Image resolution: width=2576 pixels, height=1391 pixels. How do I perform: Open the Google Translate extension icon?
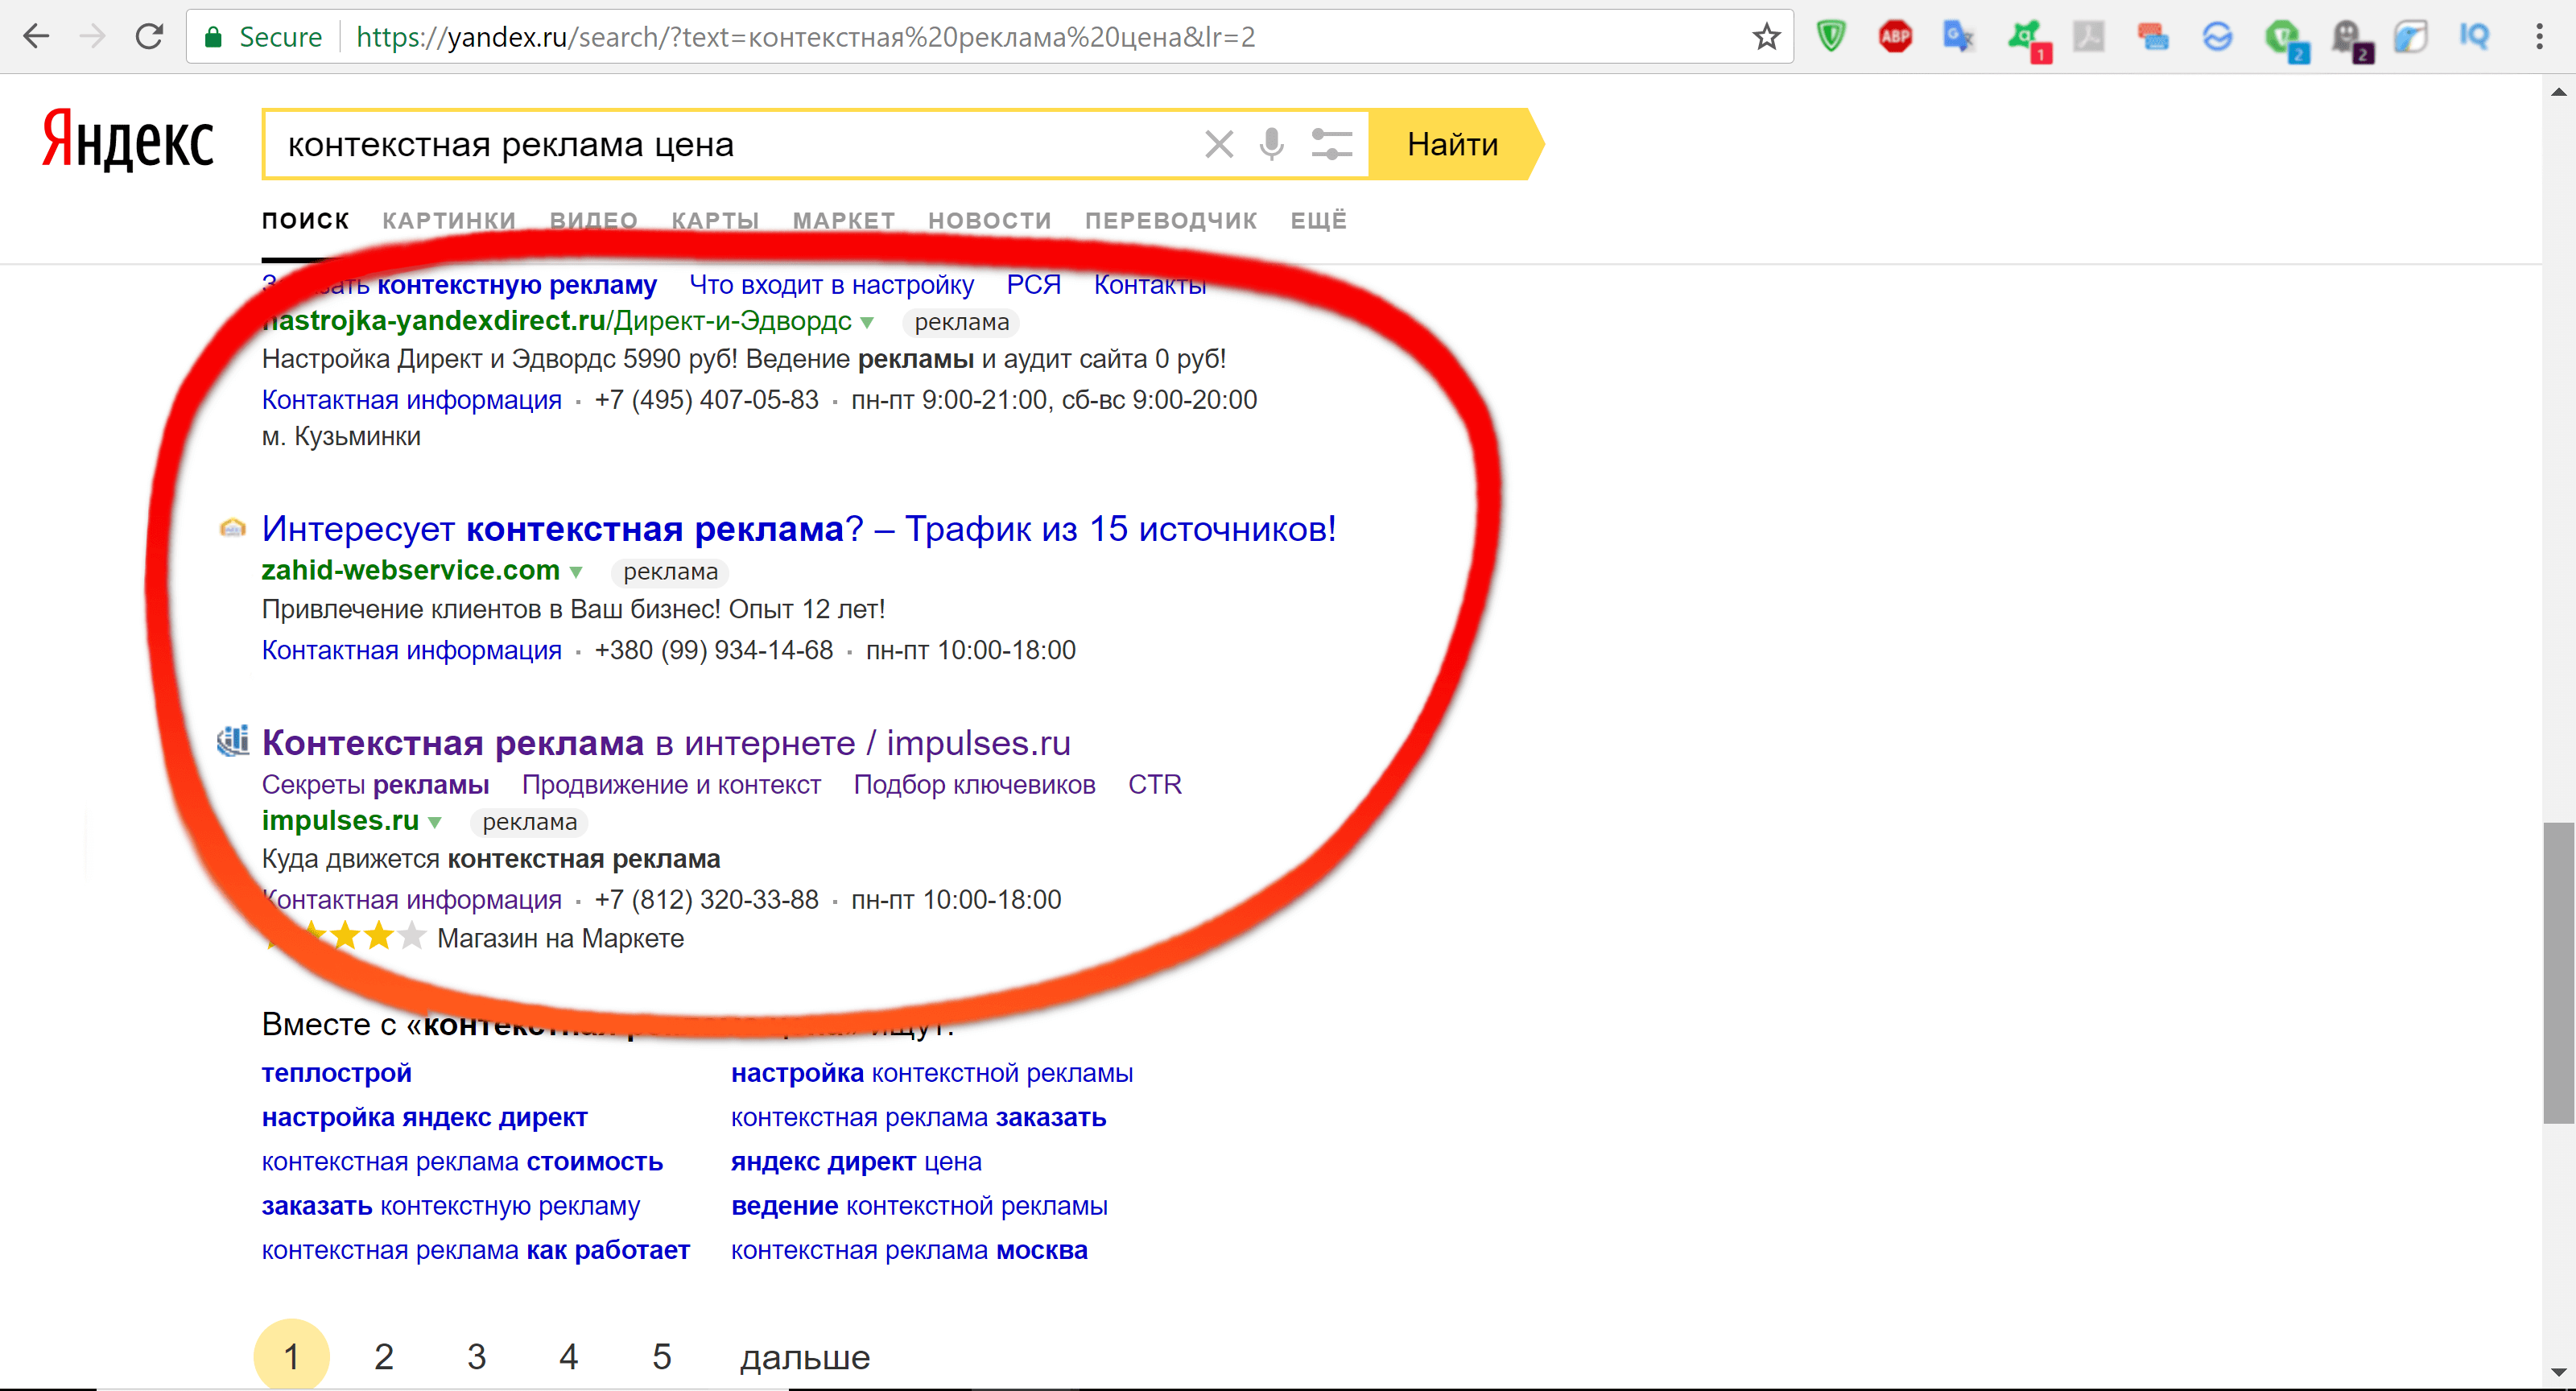pos(1958,37)
